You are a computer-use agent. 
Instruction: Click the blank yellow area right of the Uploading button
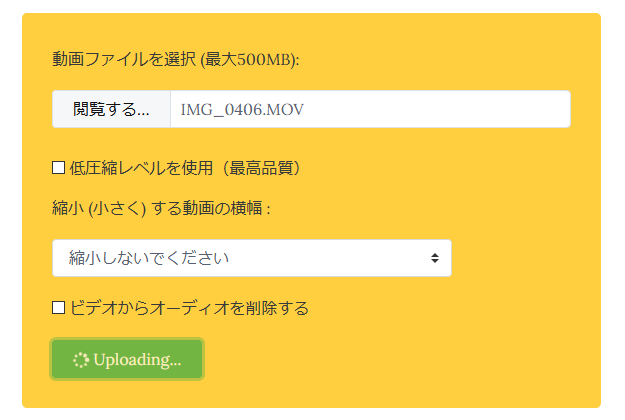pyautogui.click(x=400, y=360)
